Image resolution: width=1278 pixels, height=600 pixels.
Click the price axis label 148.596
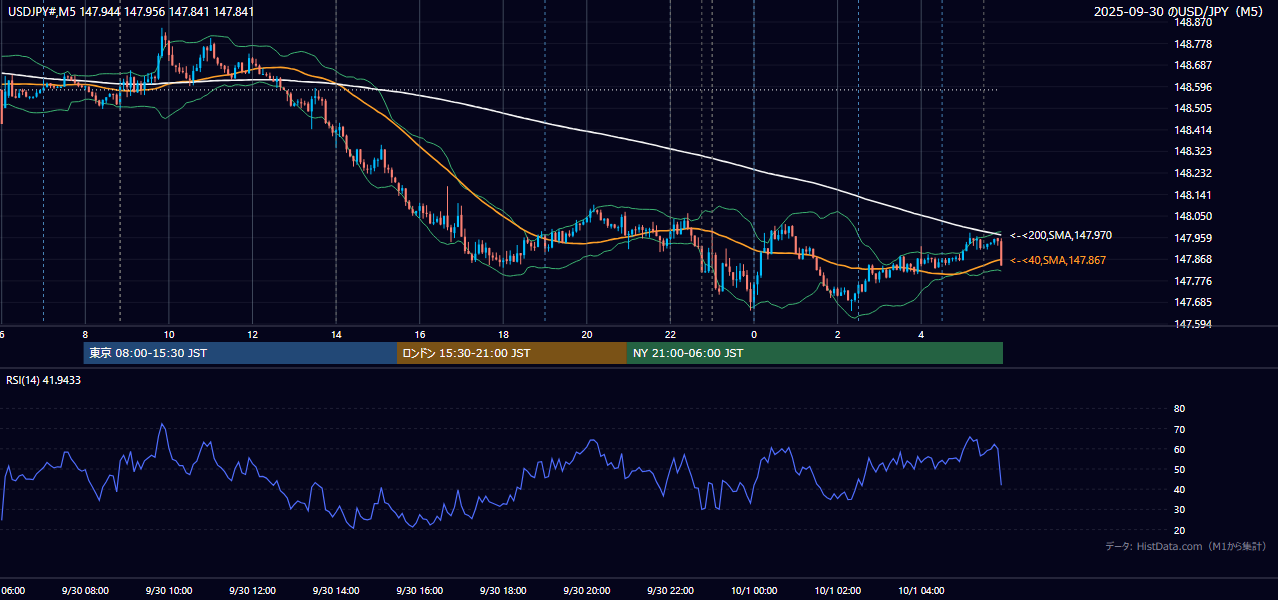(x=1194, y=87)
